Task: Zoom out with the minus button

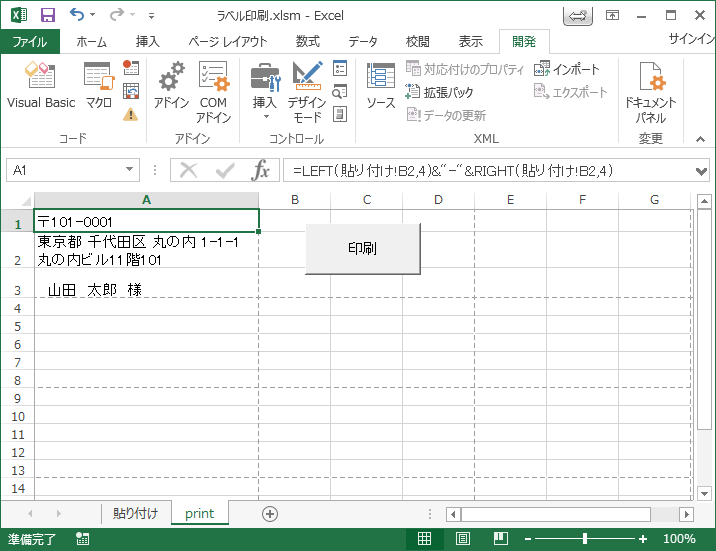Action: pos(528,539)
